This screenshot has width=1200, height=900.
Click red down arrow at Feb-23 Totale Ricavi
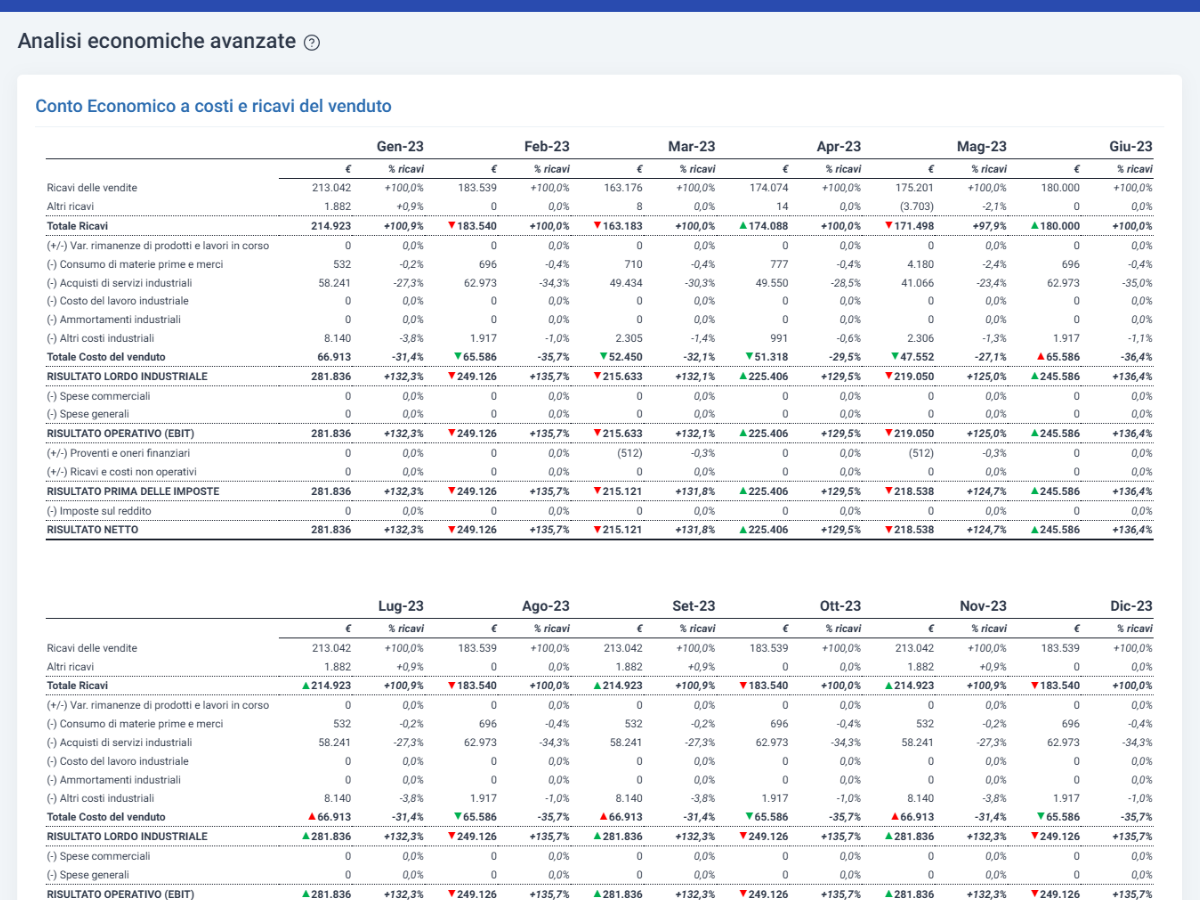point(452,226)
